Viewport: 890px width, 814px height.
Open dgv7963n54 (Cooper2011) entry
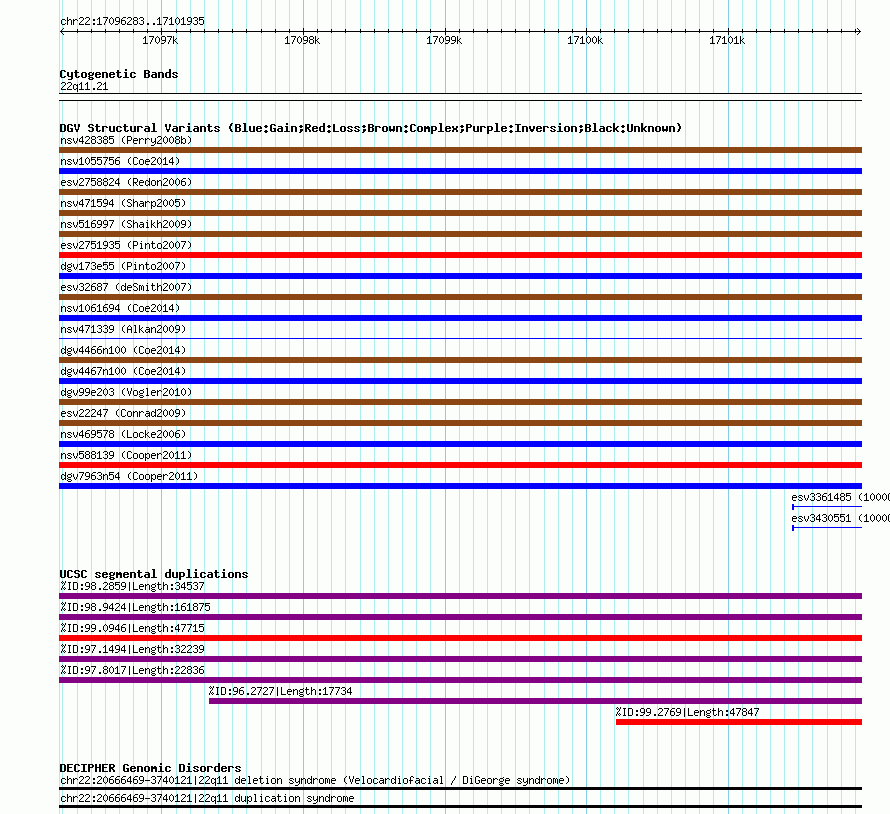click(129, 476)
